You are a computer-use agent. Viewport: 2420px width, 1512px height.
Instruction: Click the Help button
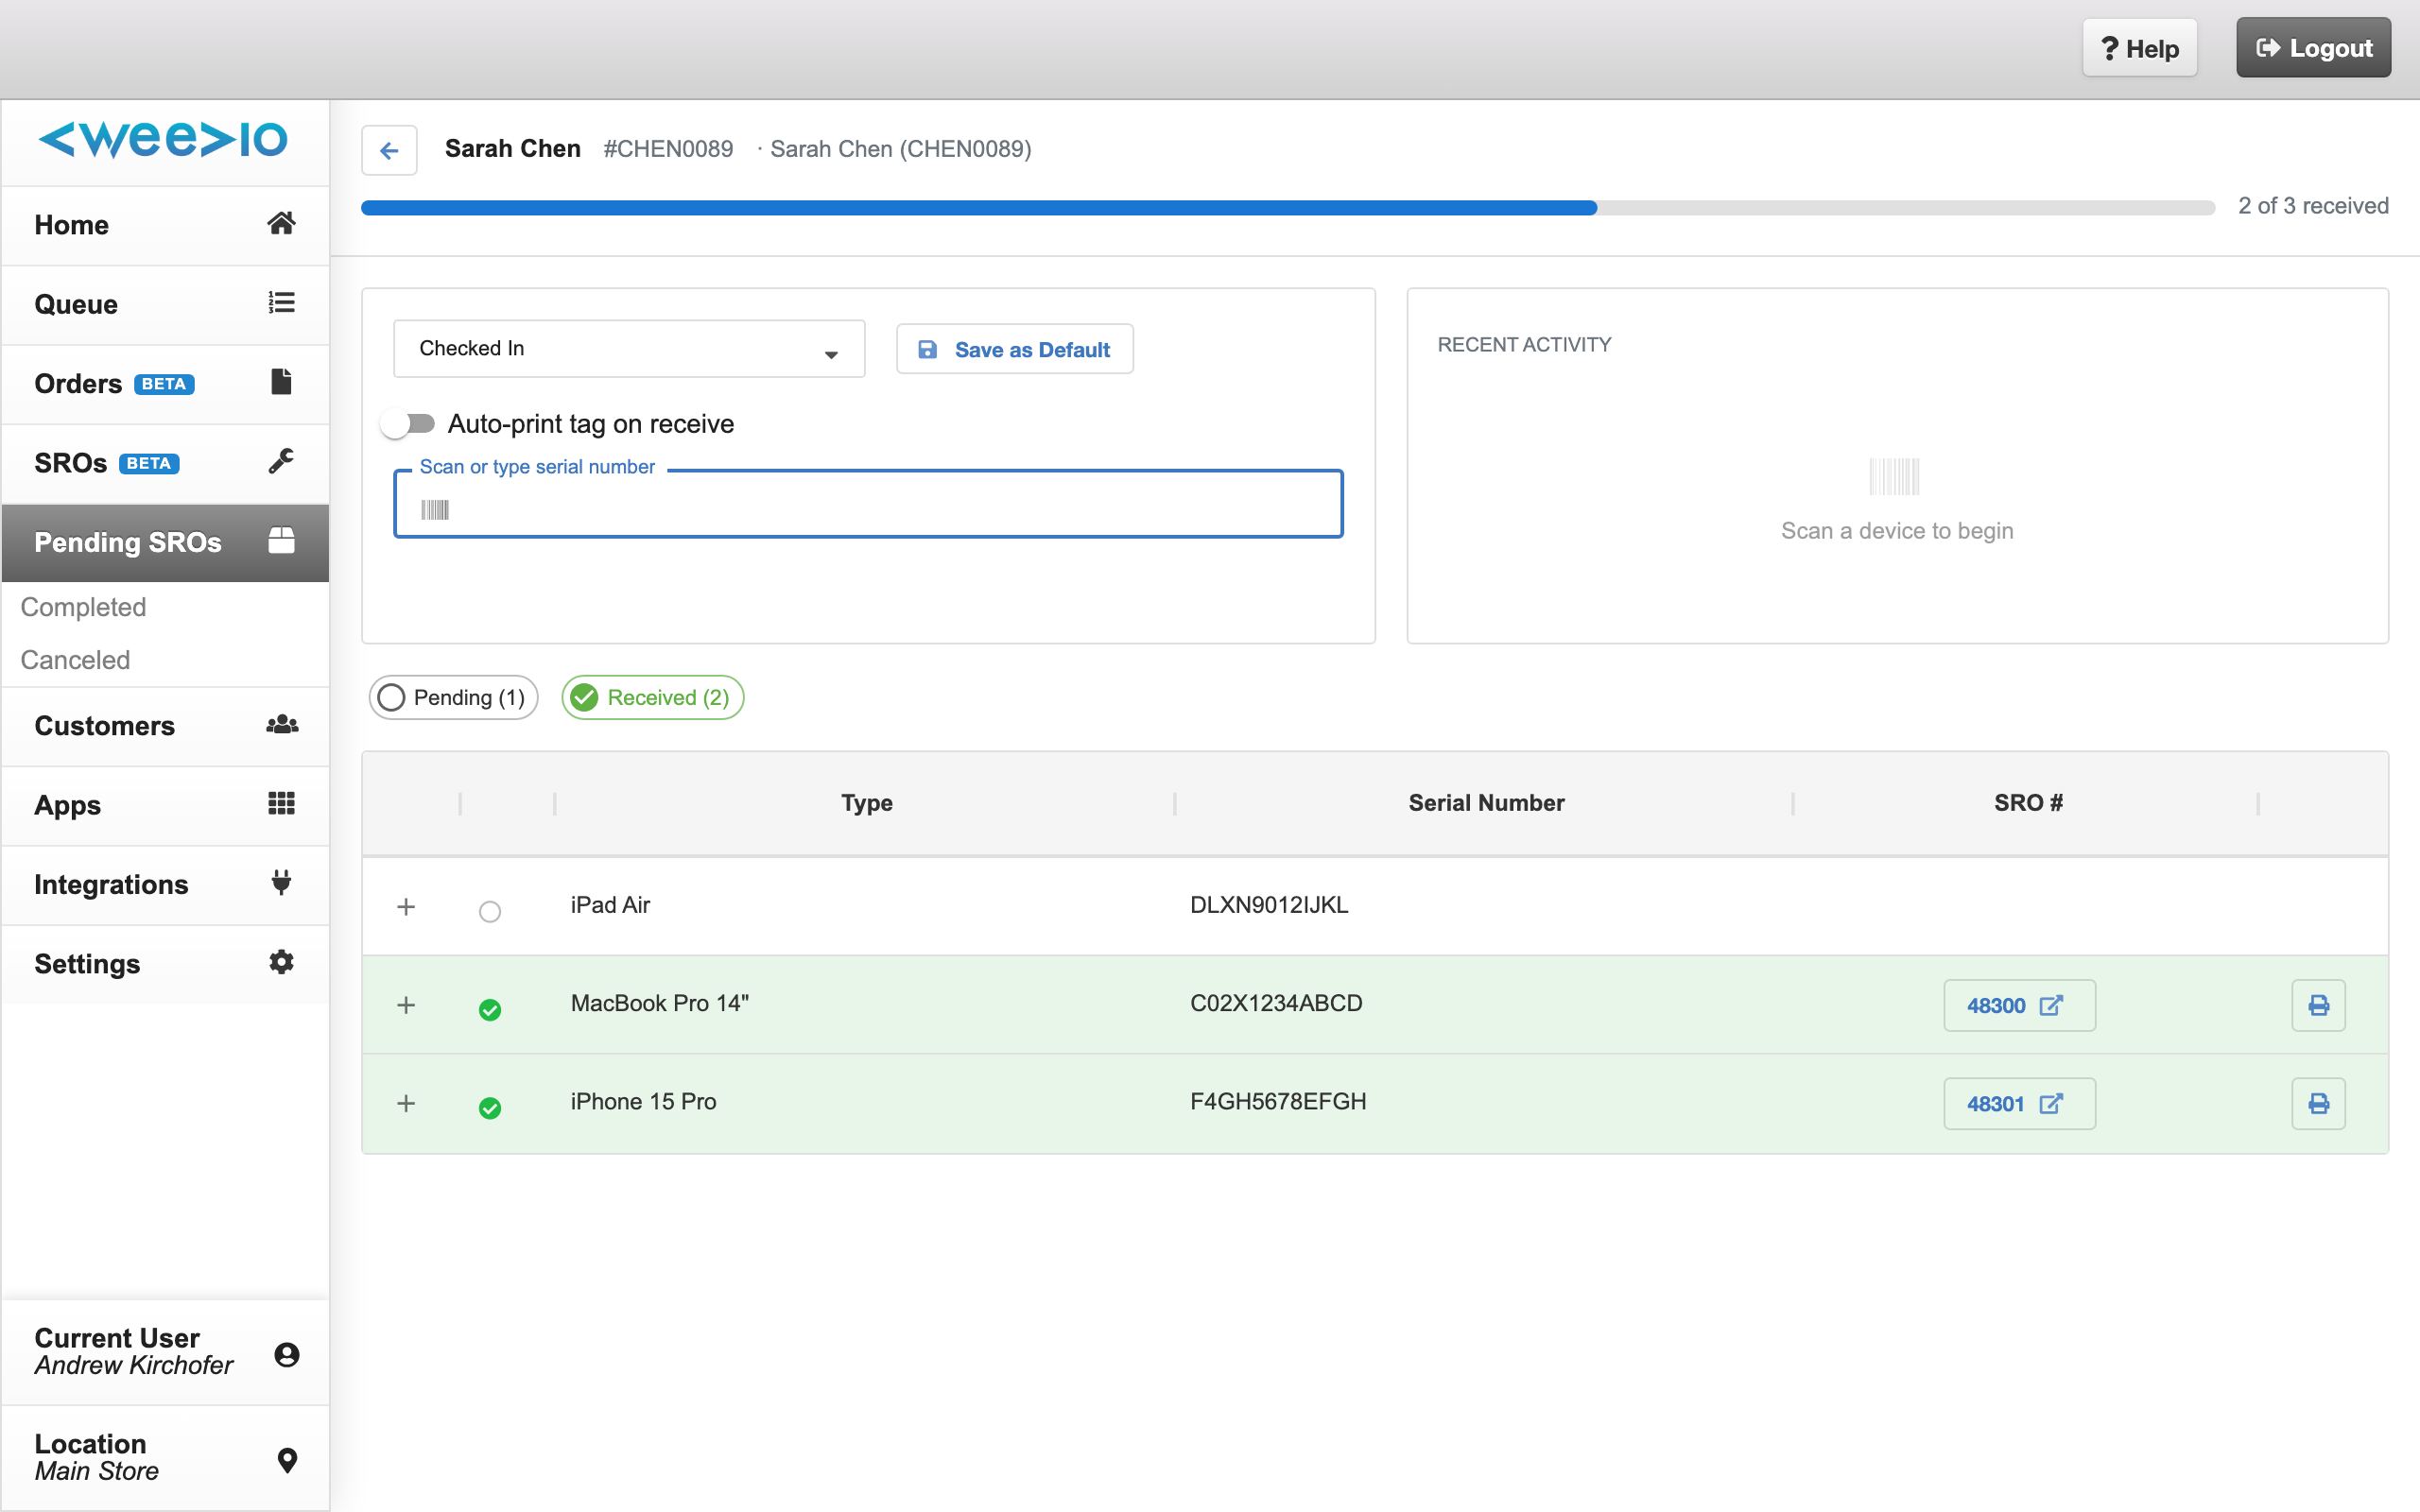tap(2139, 48)
